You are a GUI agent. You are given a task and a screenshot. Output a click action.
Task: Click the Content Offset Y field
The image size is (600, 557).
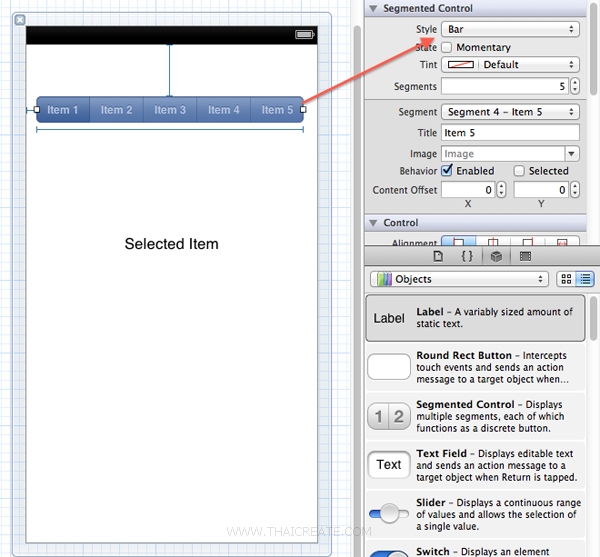coord(541,190)
